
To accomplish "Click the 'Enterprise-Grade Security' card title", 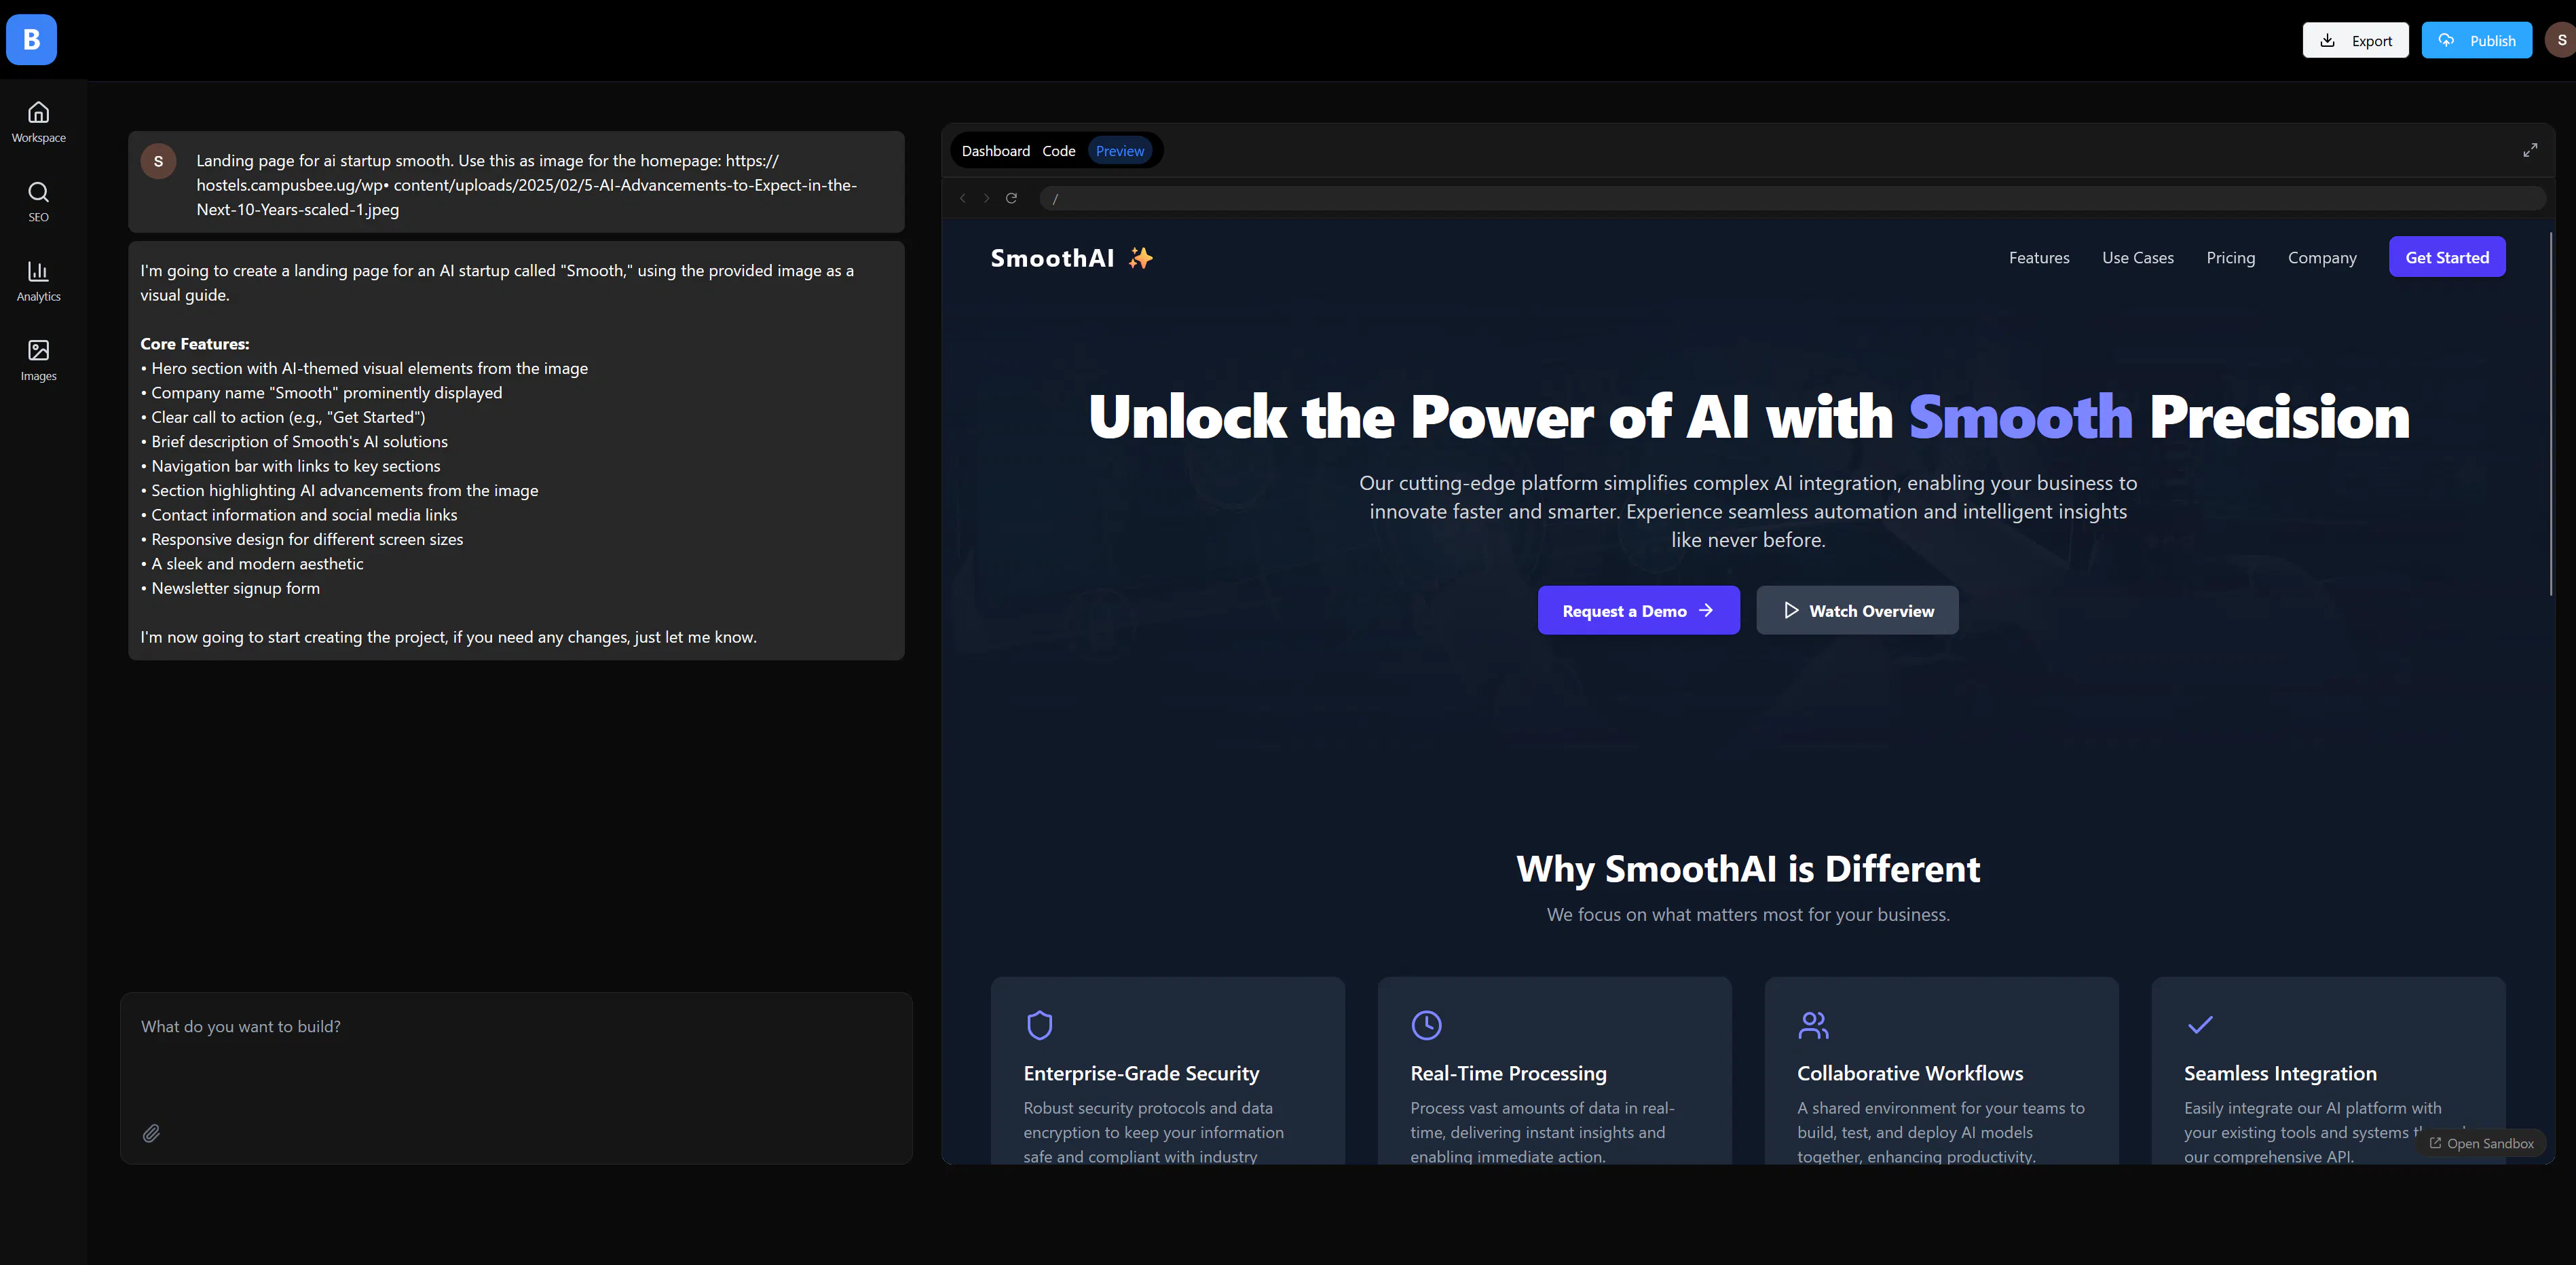I will (1141, 1073).
